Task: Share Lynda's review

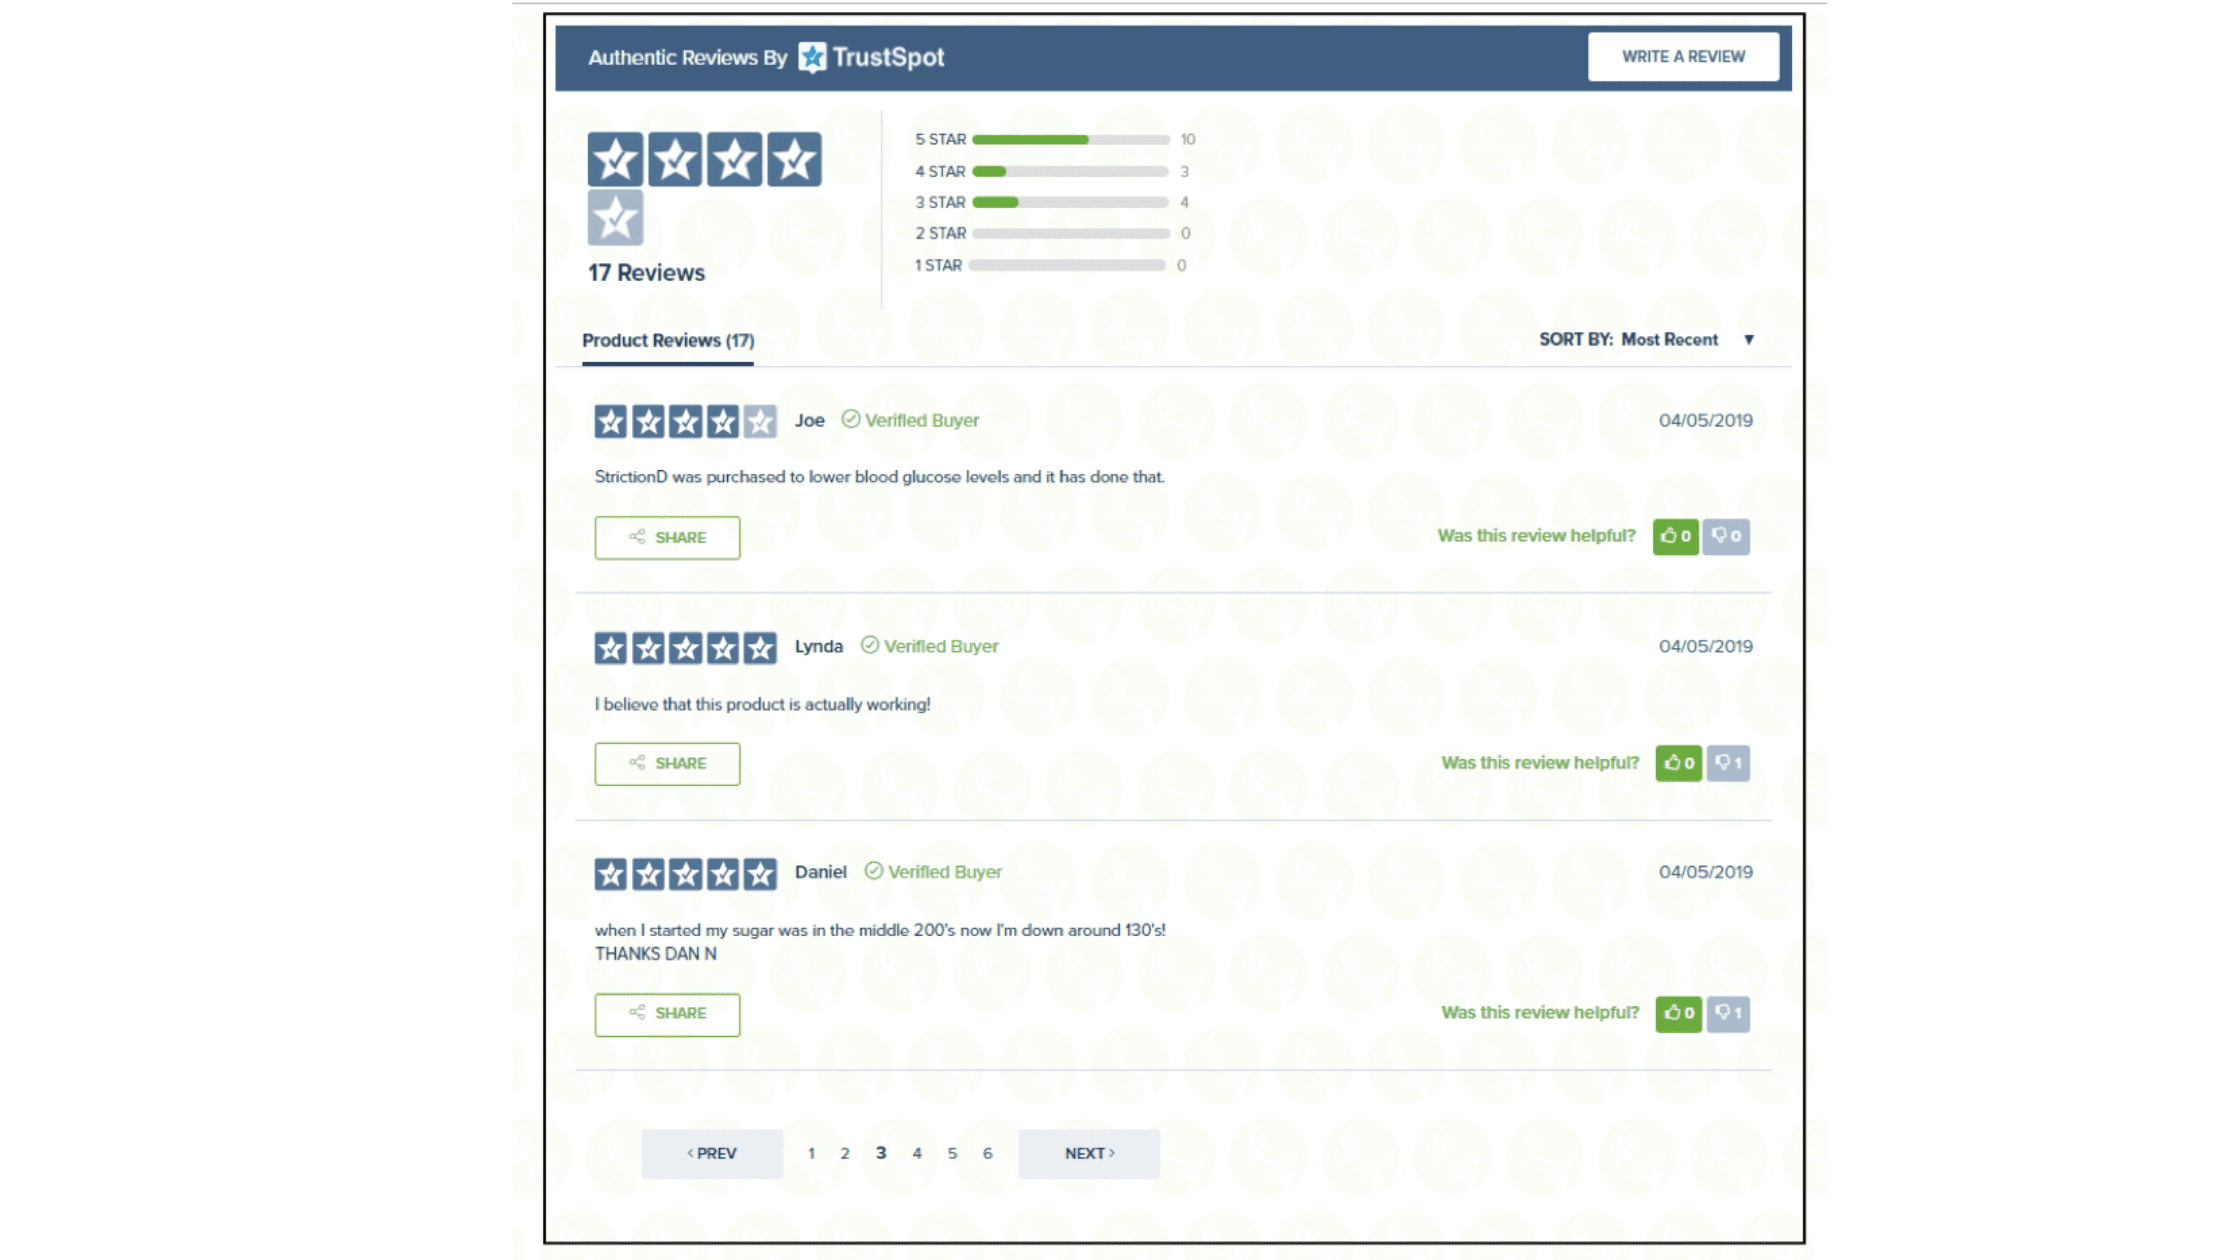Action: point(667,763)
